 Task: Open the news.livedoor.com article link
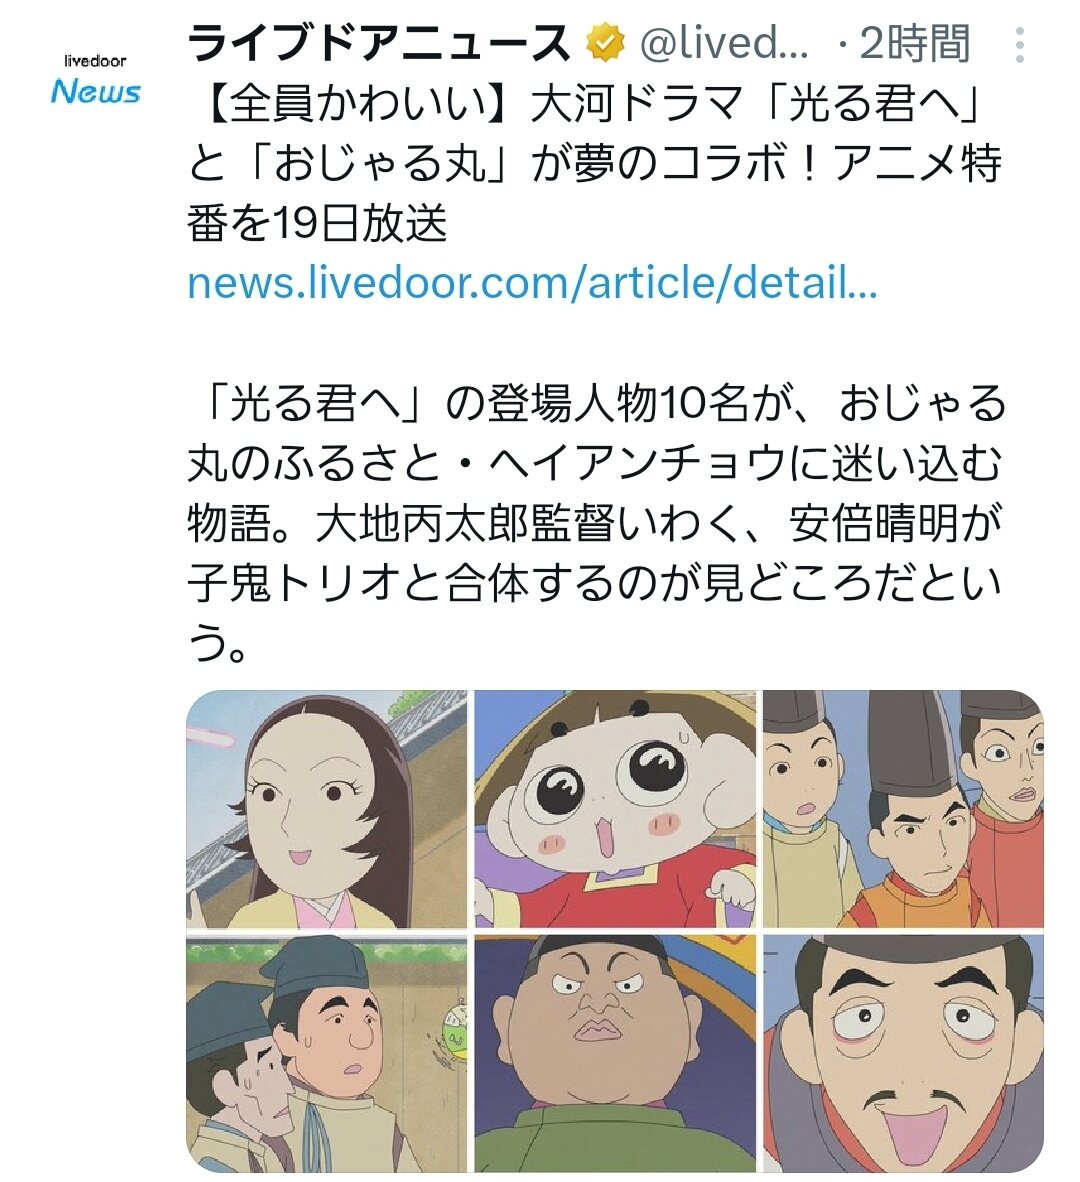[532, 282]
